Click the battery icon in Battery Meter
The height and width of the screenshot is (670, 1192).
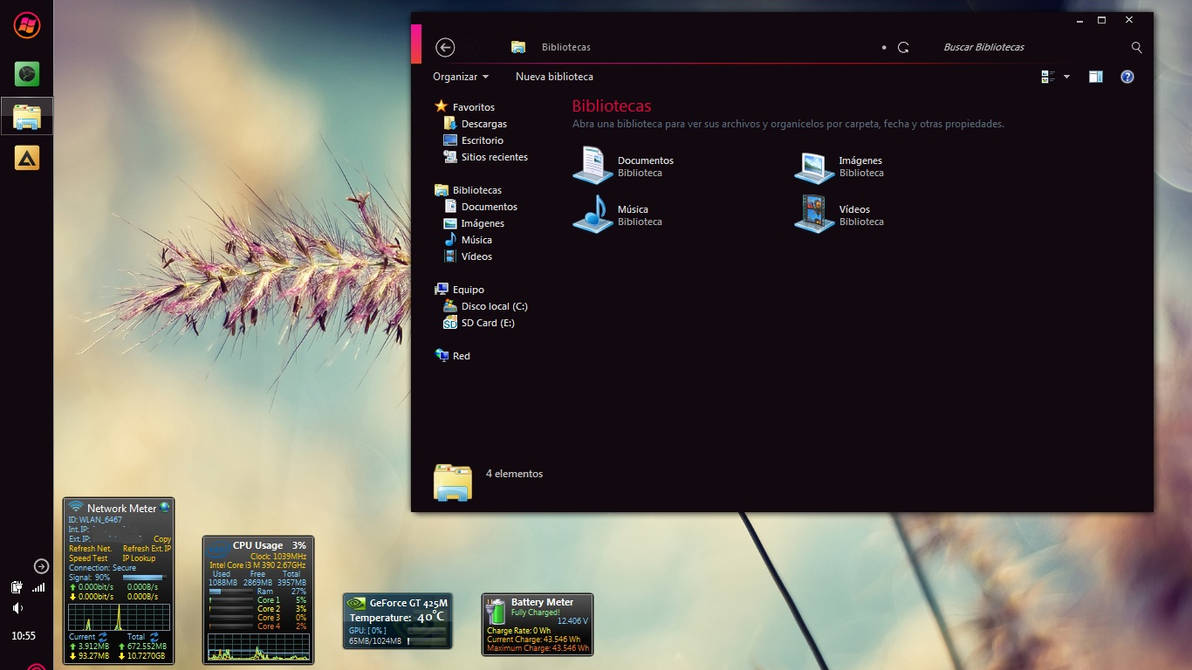496,612
